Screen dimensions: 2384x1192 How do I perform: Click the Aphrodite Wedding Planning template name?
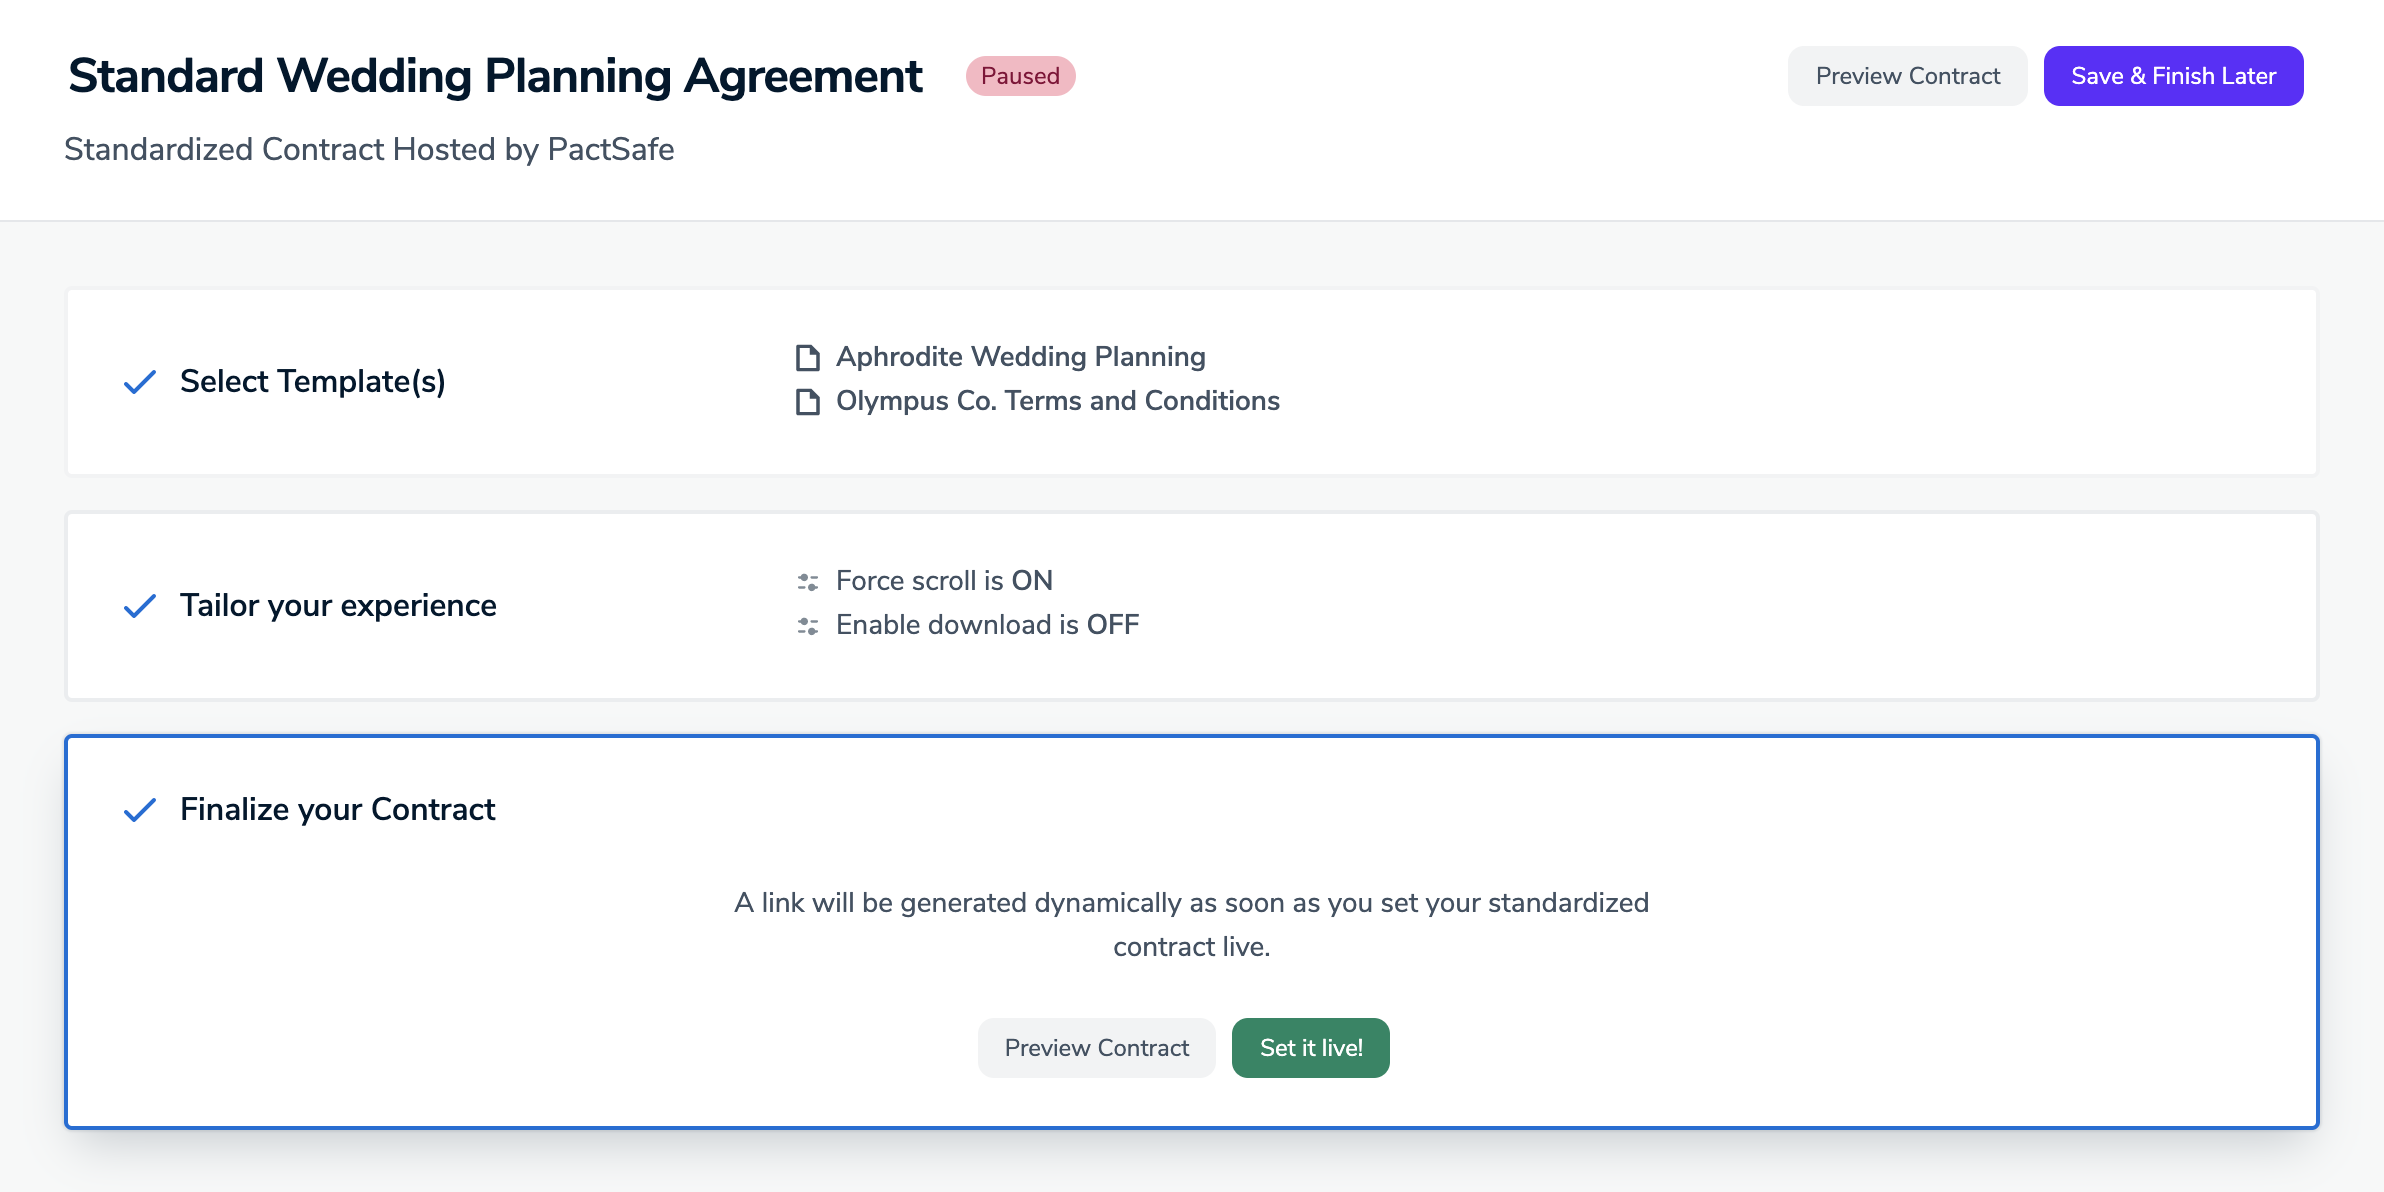tap(1020, 357)
